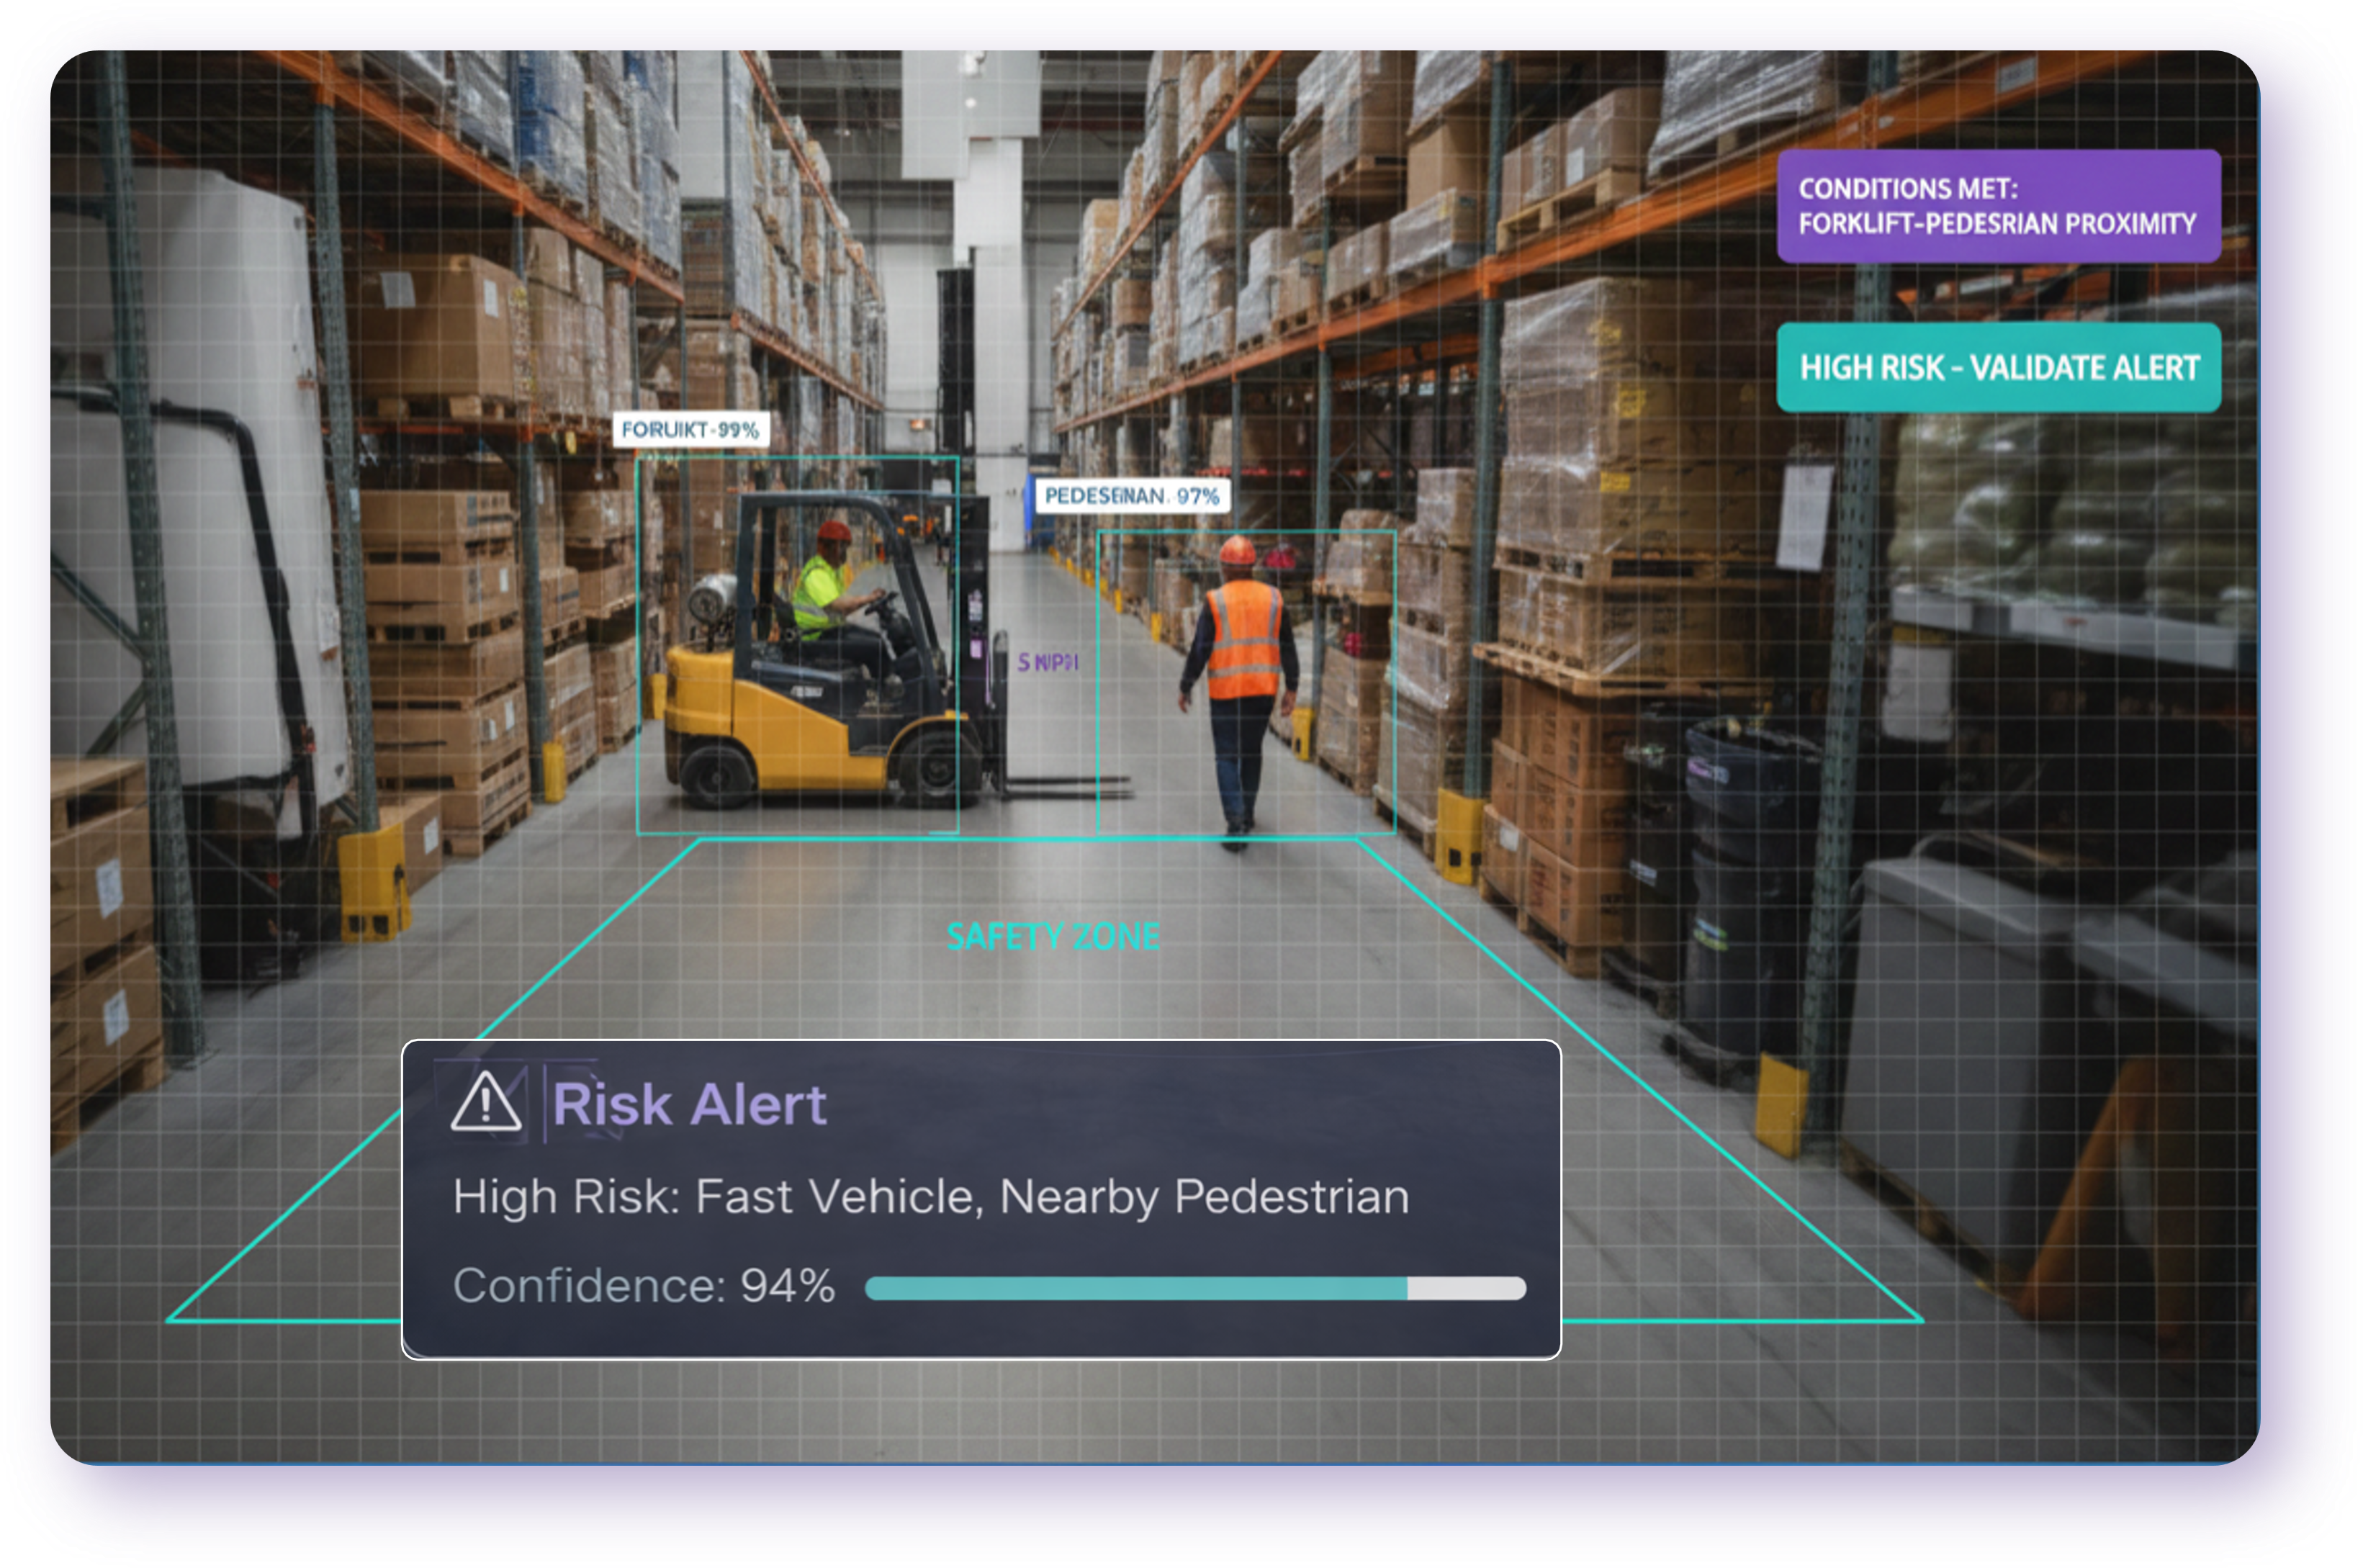Click the gray unfilled end of confidence bar
The width and height of the screenshot is (2363, 1568).
pyautogui.click(x=1466, y=1288)
